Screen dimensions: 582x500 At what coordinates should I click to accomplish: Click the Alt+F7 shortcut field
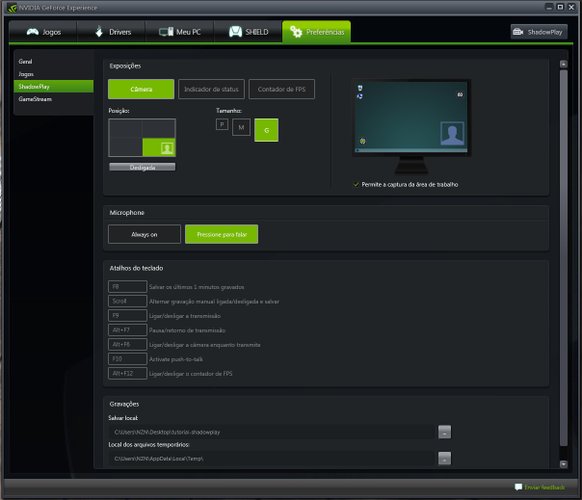[127, 330]
